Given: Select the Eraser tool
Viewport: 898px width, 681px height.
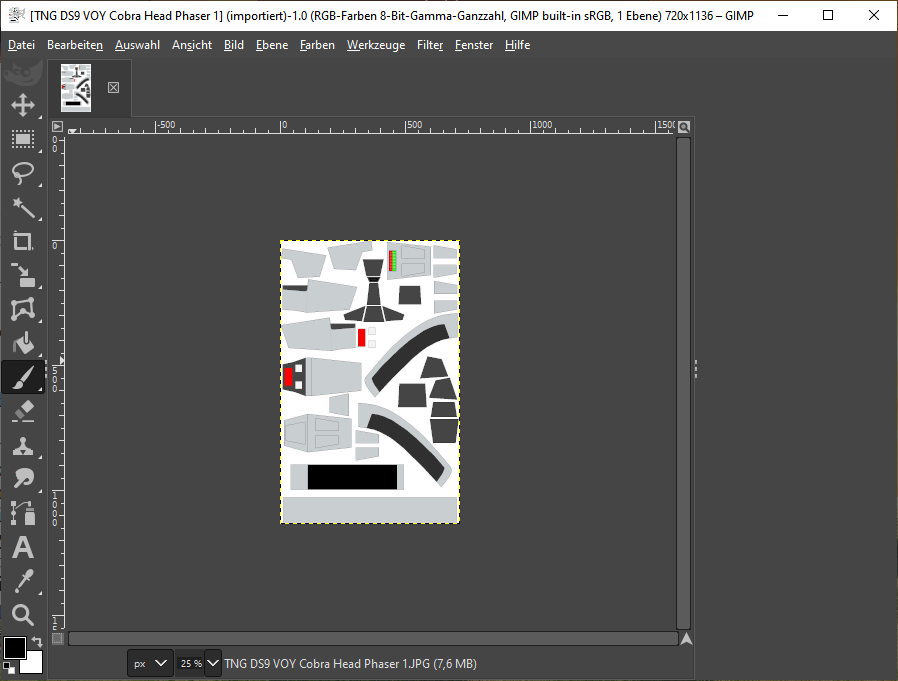Looking at the screenshot, I should click(x=23, y=411).
